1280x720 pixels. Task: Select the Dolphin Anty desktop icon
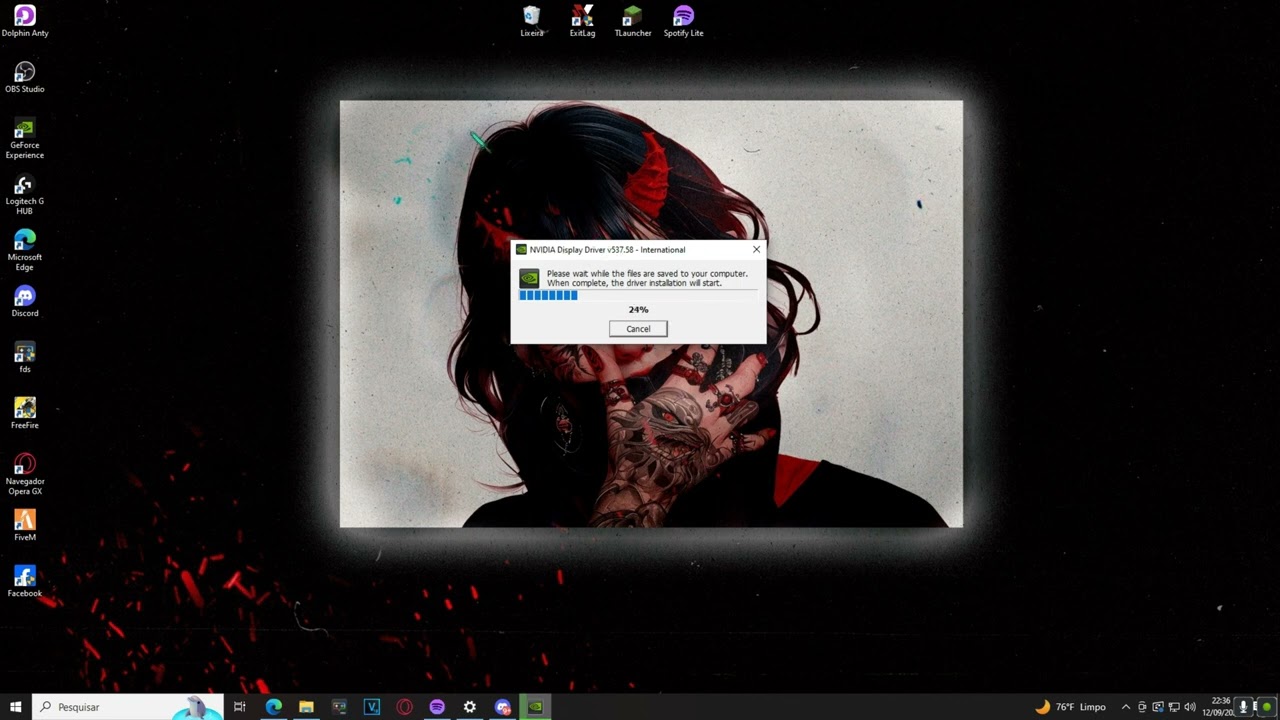click(x=25, y=21)
